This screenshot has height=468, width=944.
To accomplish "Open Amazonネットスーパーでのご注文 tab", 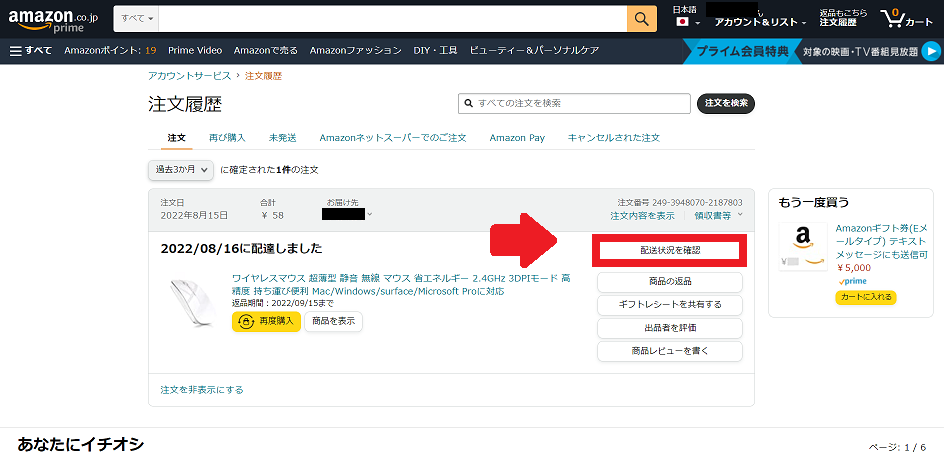I will (x=393, y=138).
